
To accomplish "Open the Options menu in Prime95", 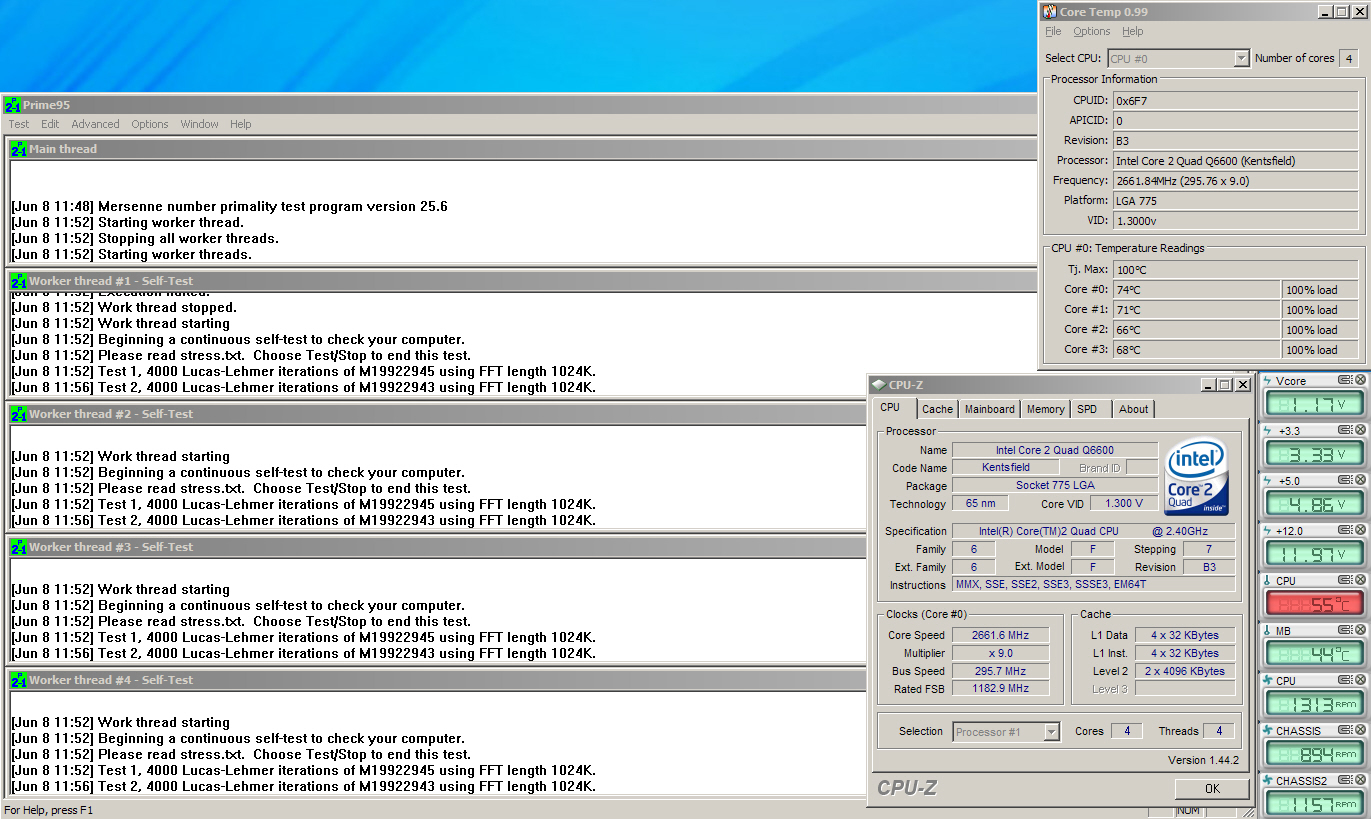I will pos(150,124).
